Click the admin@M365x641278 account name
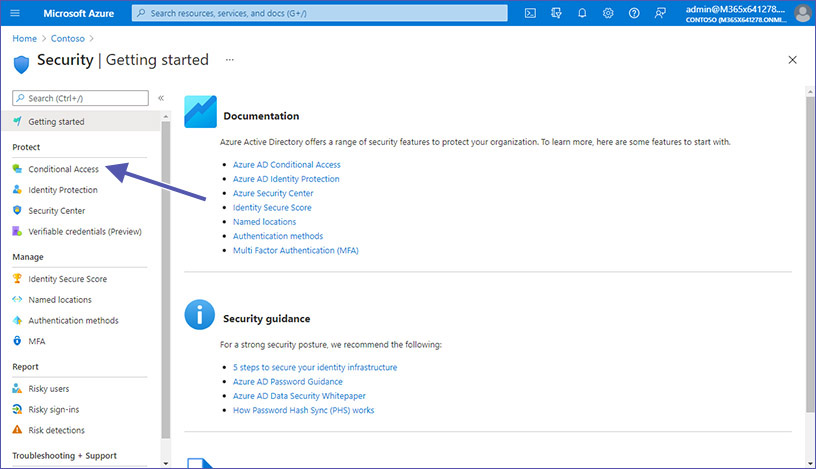The width and height of the screenshot is (816, 469). 735,9
